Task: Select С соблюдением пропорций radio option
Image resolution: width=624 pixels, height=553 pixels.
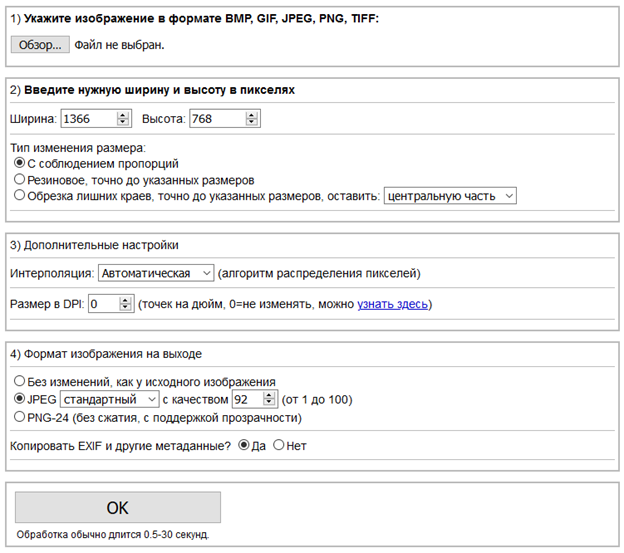Action: pos(20,163)
